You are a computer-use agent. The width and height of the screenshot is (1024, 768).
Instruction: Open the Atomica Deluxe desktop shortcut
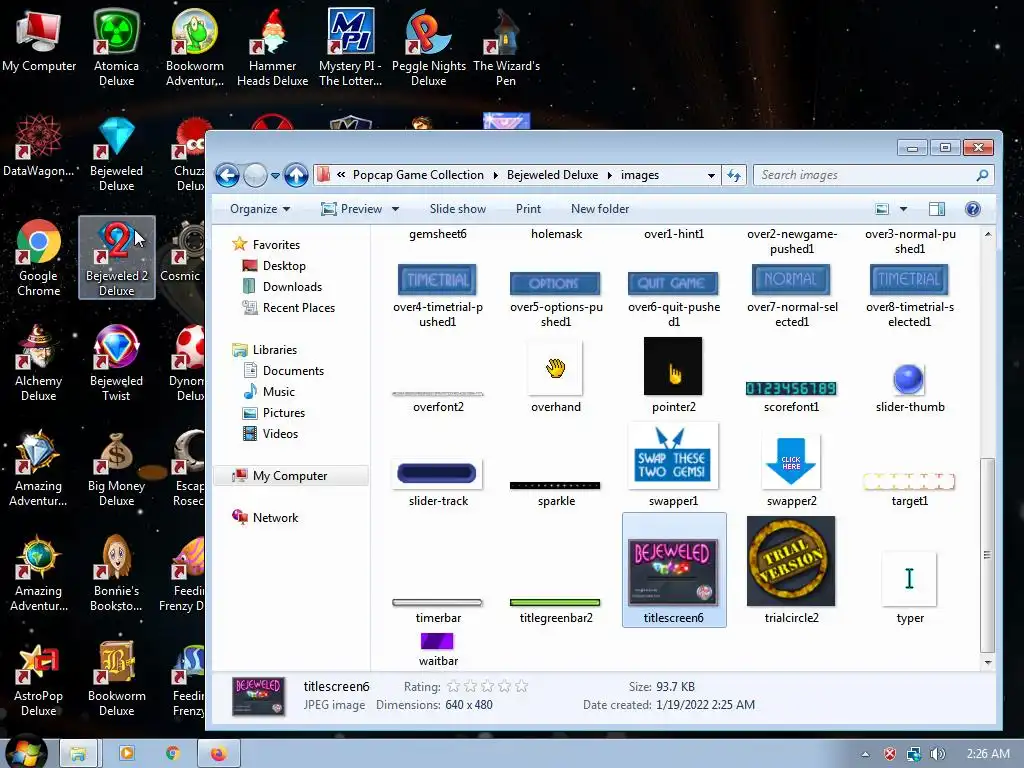[x=116, y=47]
